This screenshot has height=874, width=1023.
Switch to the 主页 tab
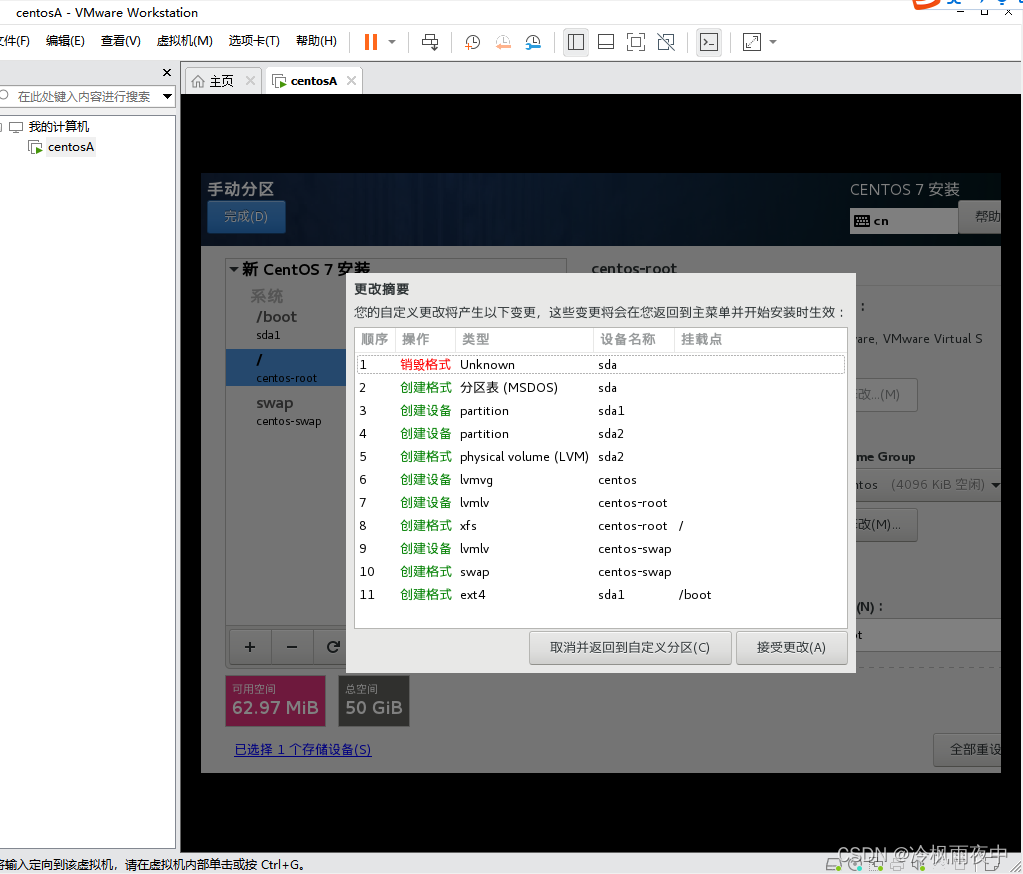click(x=222, y=81)
